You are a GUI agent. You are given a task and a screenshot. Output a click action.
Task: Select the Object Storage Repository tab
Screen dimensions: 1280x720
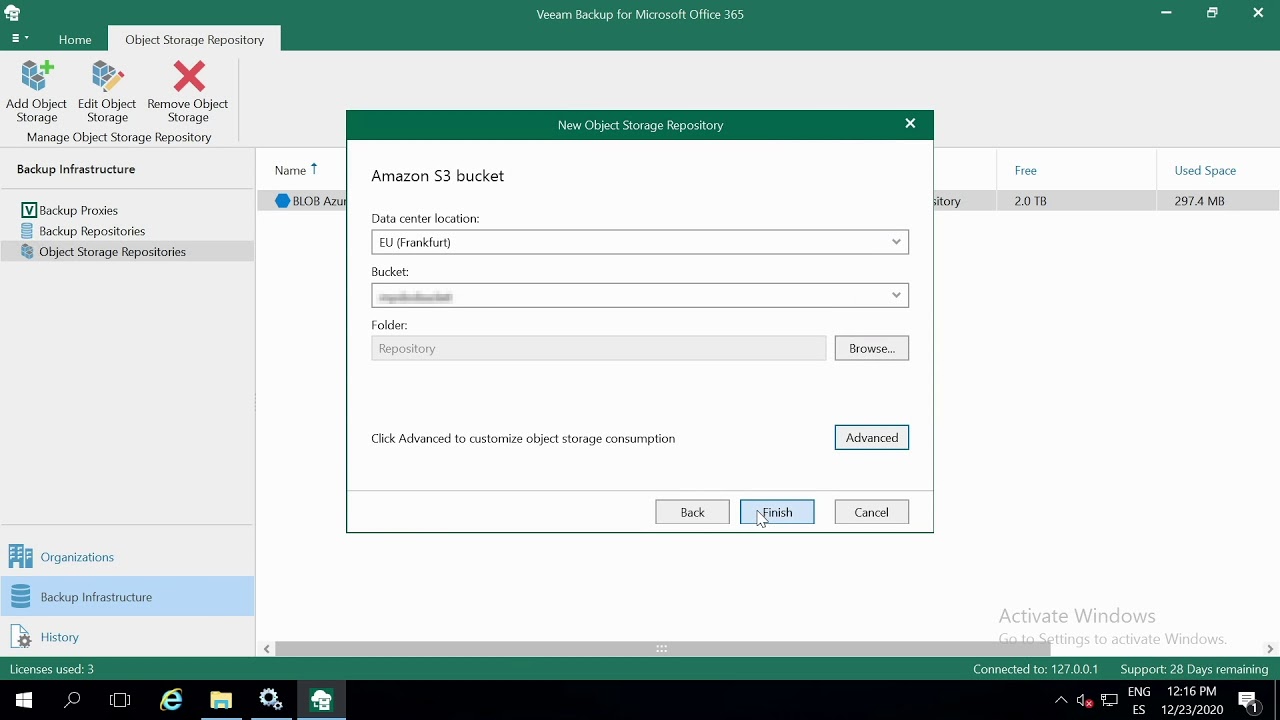(194, 40)
